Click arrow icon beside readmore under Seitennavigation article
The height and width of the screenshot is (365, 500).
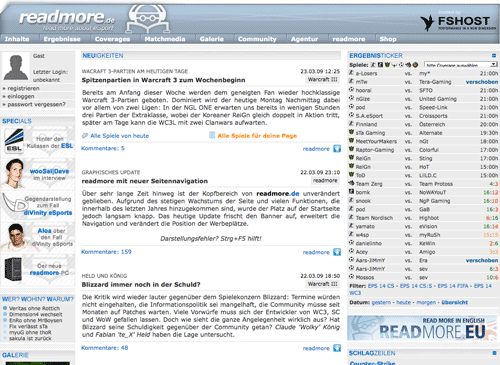click(337, 252)
